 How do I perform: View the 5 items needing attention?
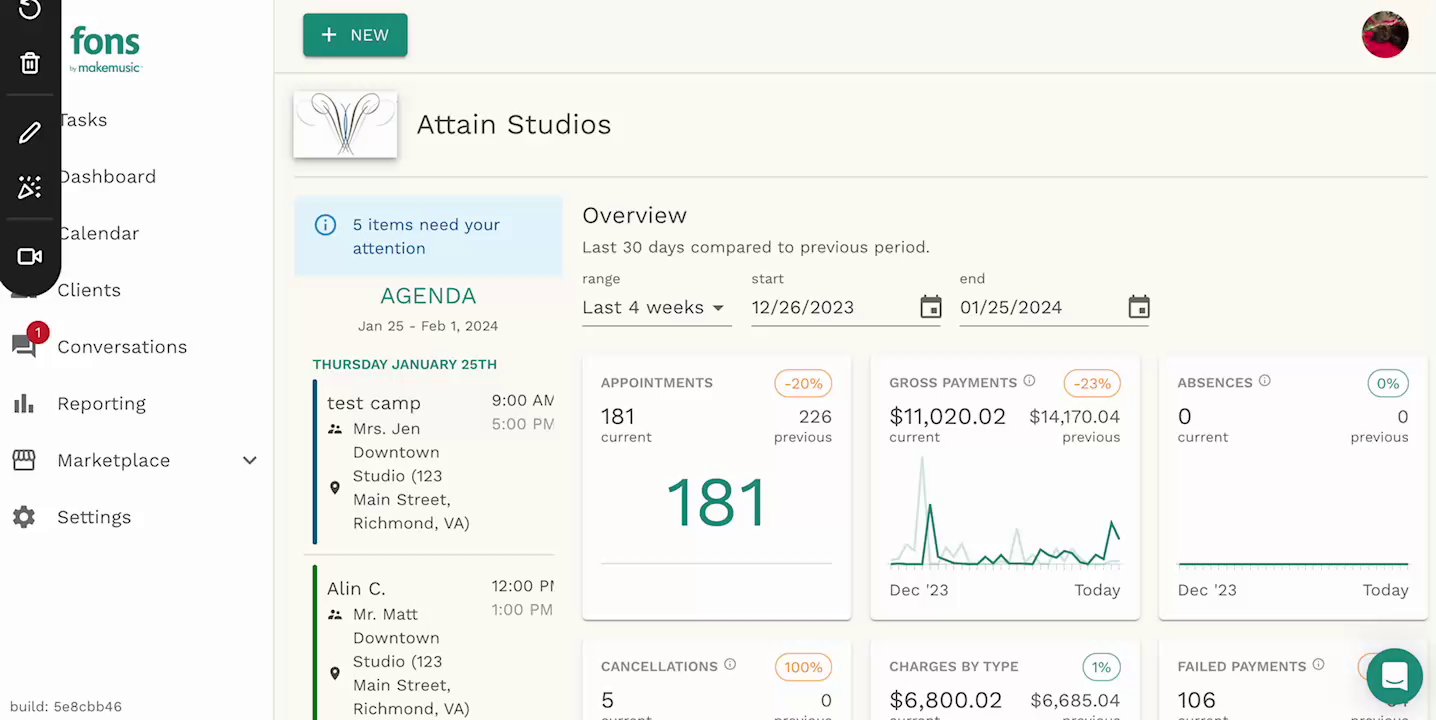[427, 237]
